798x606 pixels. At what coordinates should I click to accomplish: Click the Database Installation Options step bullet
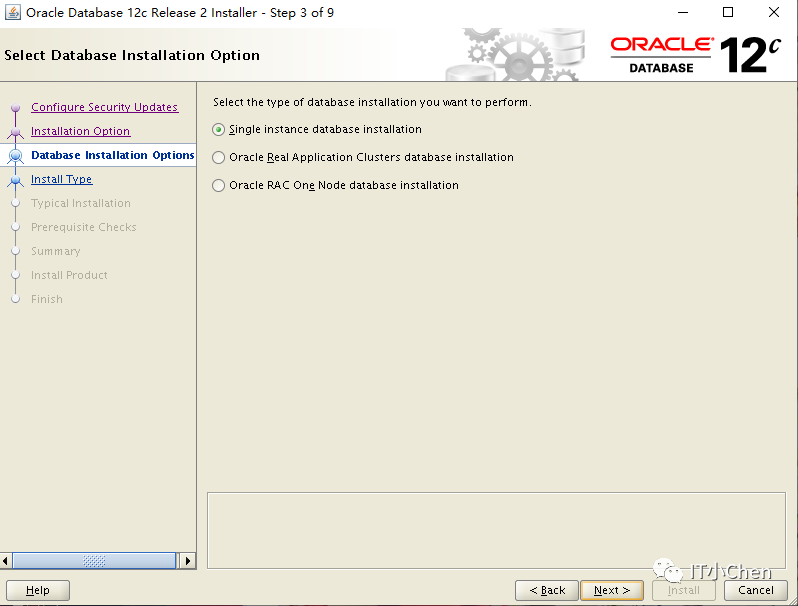(x=15, y=156)
